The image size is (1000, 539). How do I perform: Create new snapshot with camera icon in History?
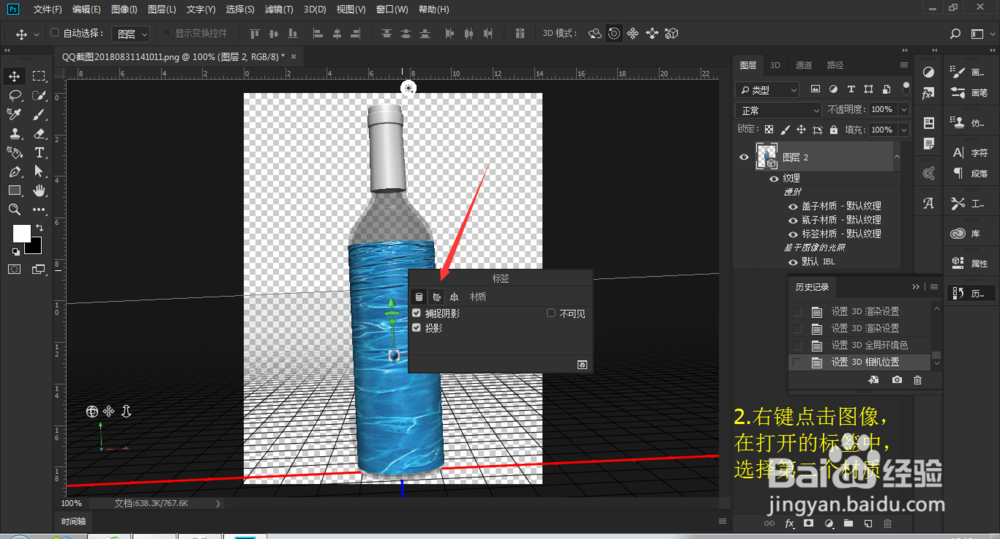click(897, 380)
